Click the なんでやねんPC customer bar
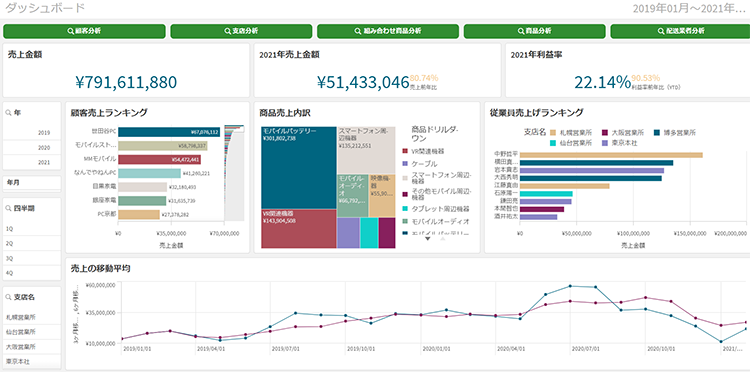 coord(149,173)
